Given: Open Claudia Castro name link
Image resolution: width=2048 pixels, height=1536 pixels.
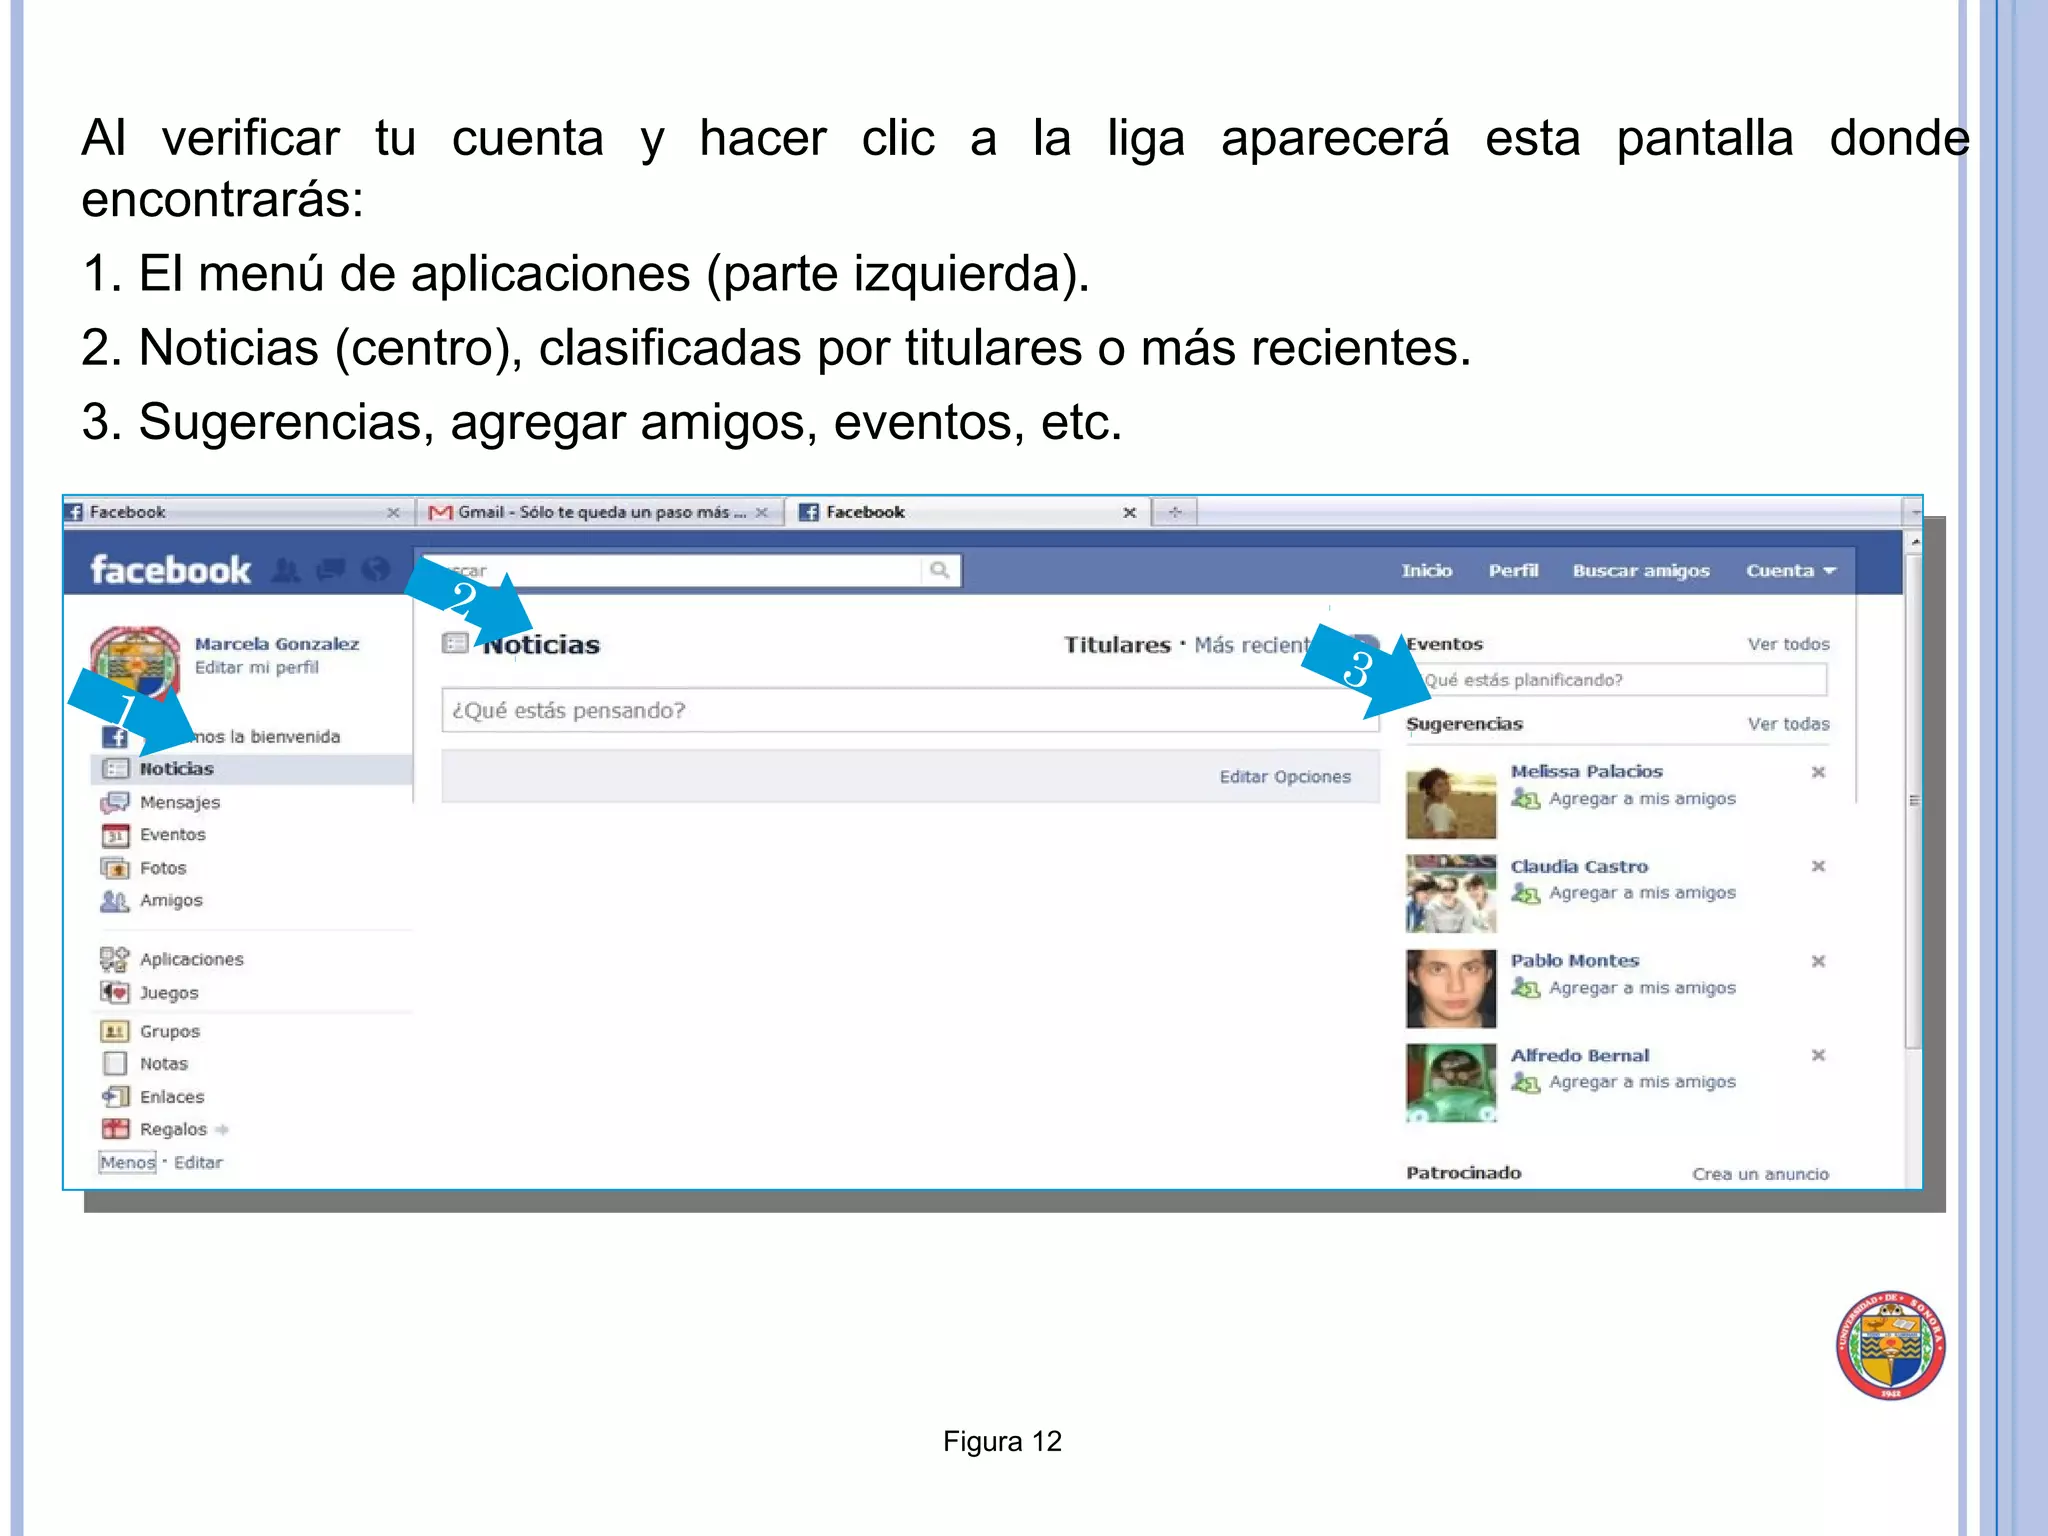Looking at the screenshot, I should (x=1579, y=867).
